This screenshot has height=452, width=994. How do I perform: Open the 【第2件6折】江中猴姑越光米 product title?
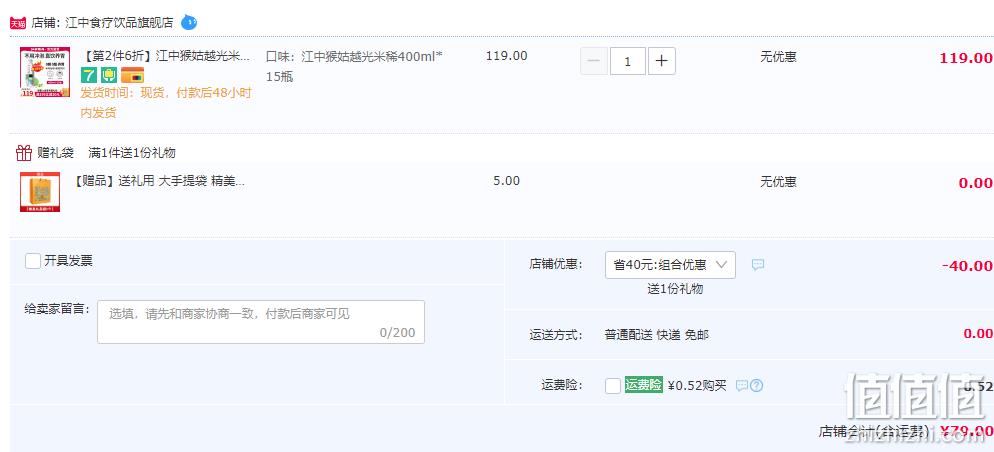[x=165, y=56]
